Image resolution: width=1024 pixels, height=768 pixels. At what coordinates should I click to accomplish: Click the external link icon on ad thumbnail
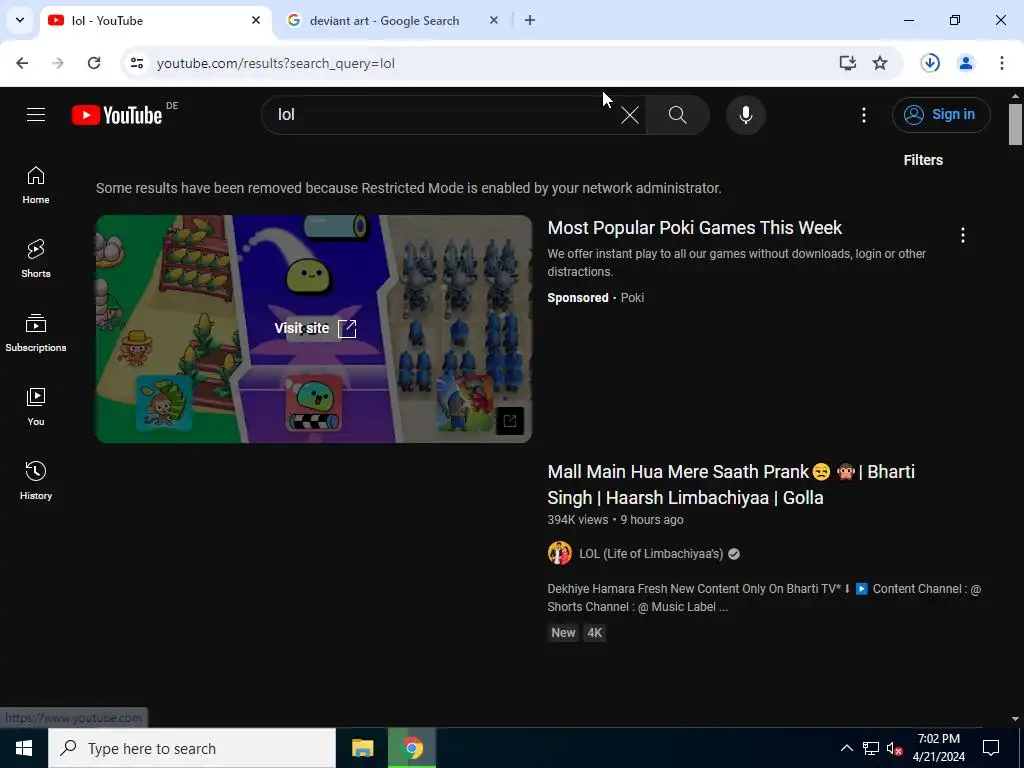point(509,421)
